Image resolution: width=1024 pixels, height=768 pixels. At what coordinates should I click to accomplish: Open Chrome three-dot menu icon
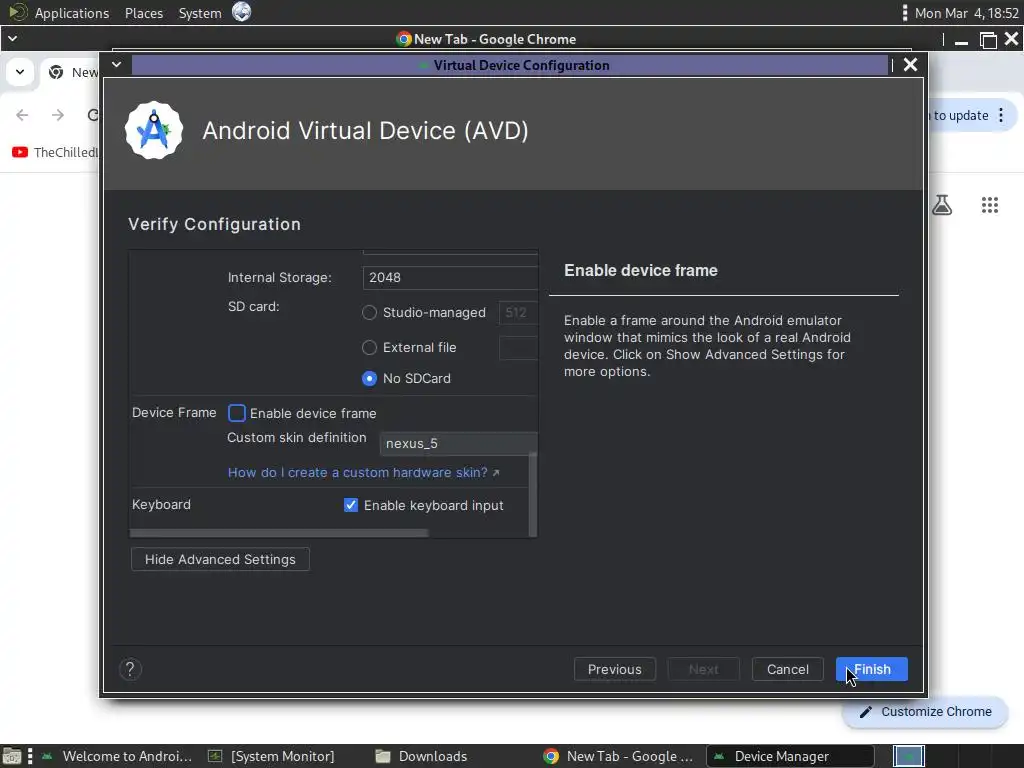pos(1000,116)
